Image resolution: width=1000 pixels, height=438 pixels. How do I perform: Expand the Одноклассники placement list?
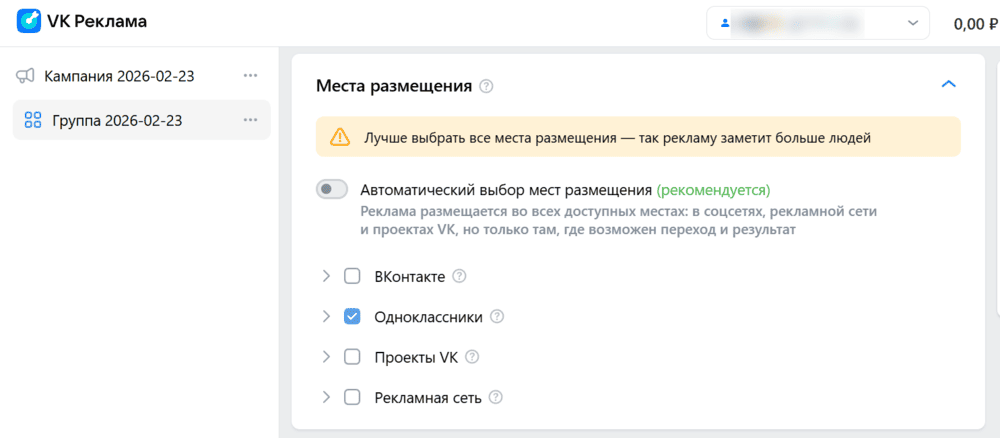click(x=325, y=317)
